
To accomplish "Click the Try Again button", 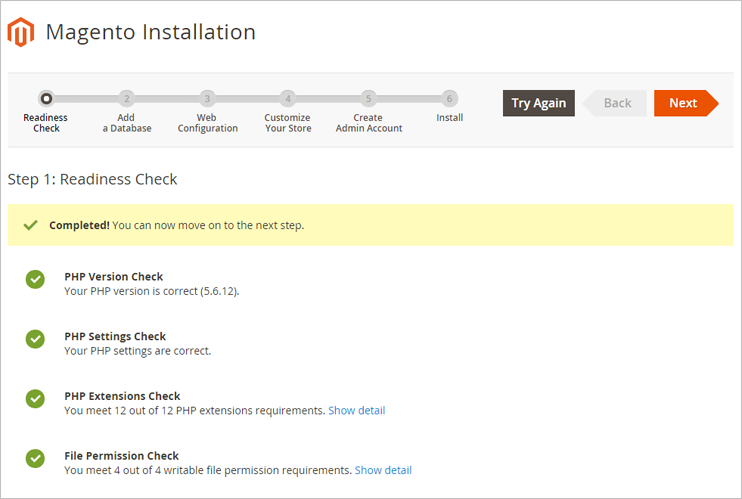I will pos(539,103).
